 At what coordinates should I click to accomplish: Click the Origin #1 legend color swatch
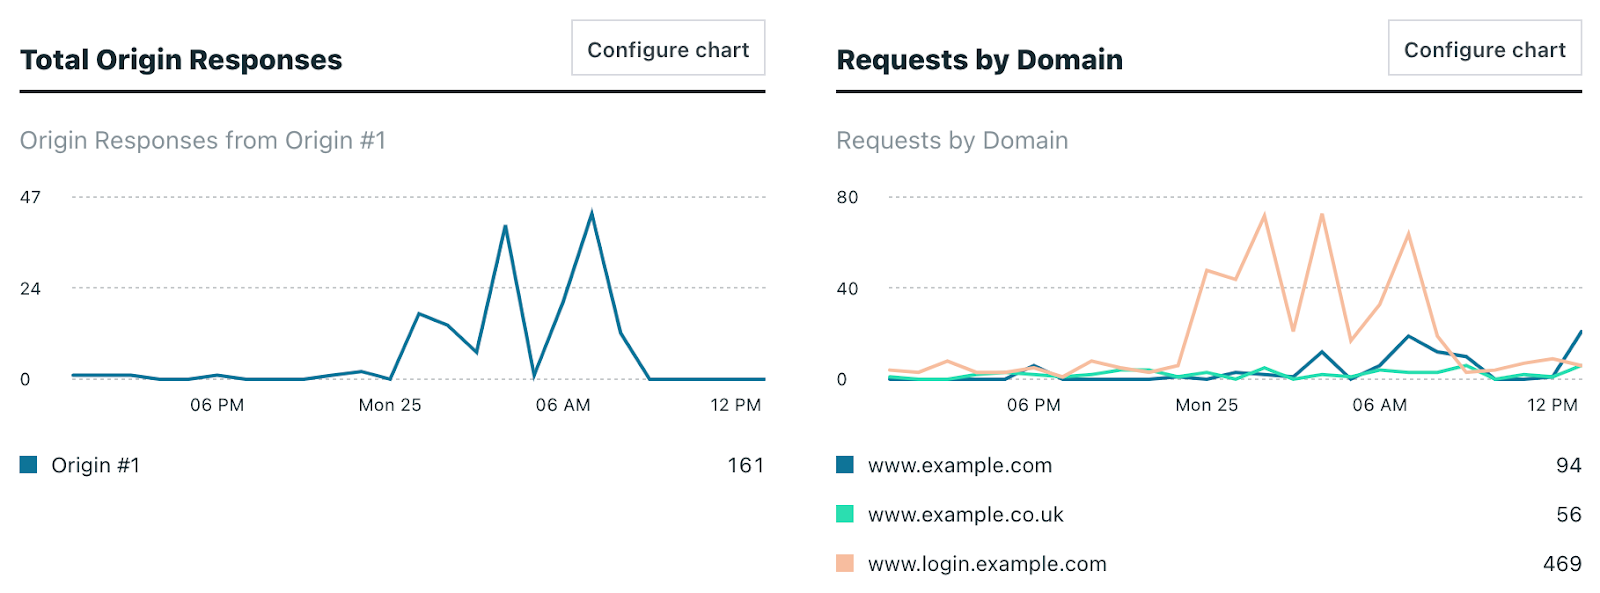(x=29, y=464)
